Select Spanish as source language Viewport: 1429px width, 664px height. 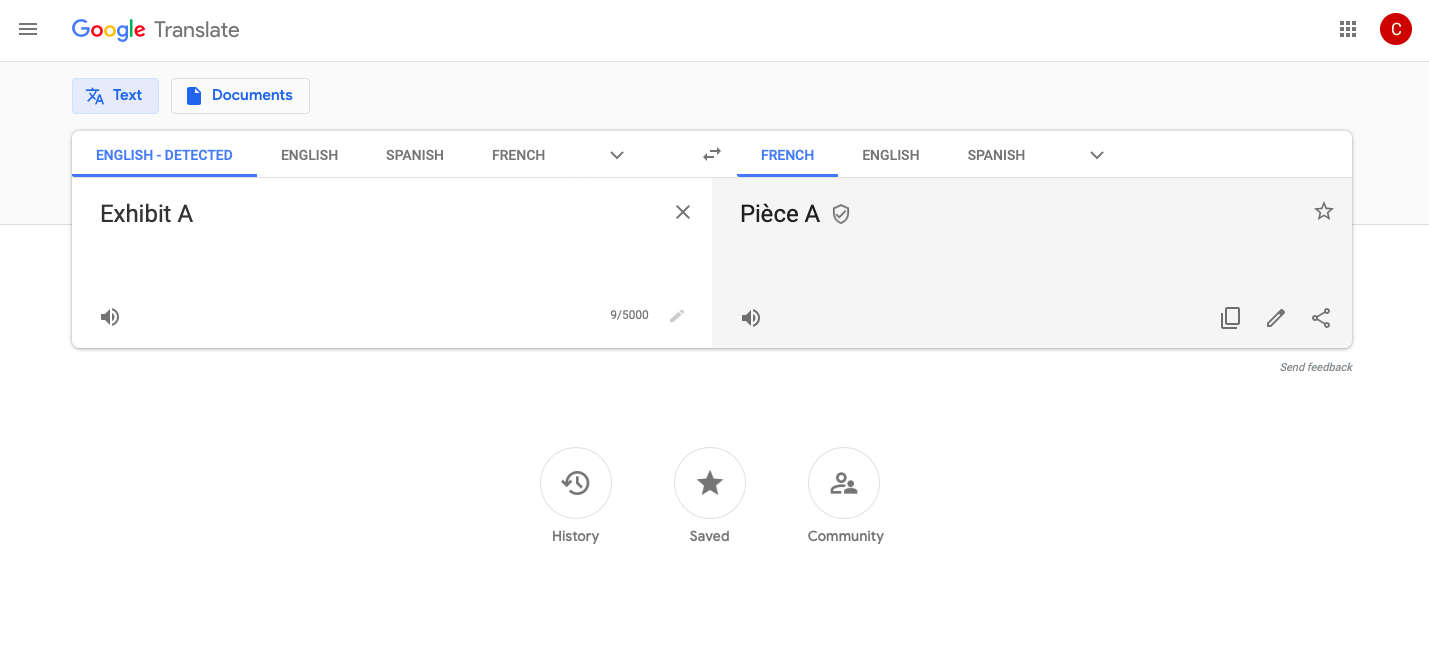(415, 155)
